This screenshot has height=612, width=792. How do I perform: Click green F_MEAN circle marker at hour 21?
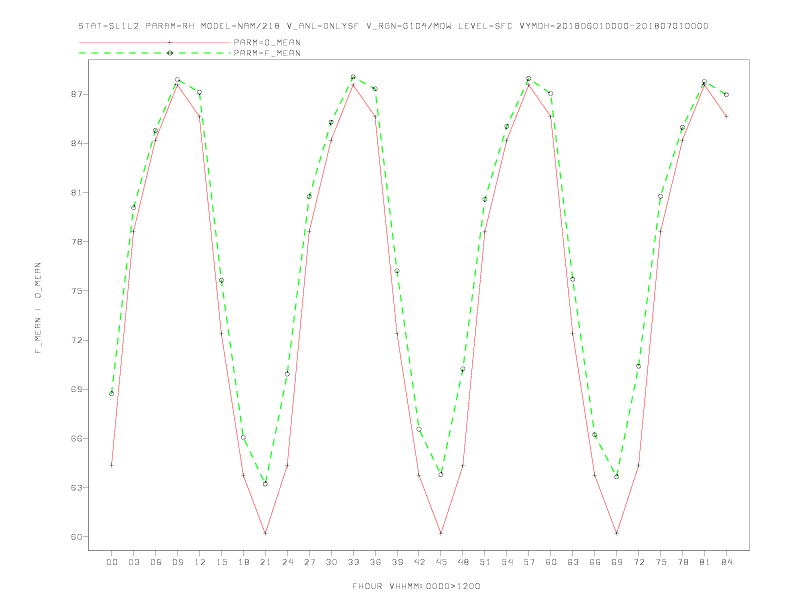265,484
